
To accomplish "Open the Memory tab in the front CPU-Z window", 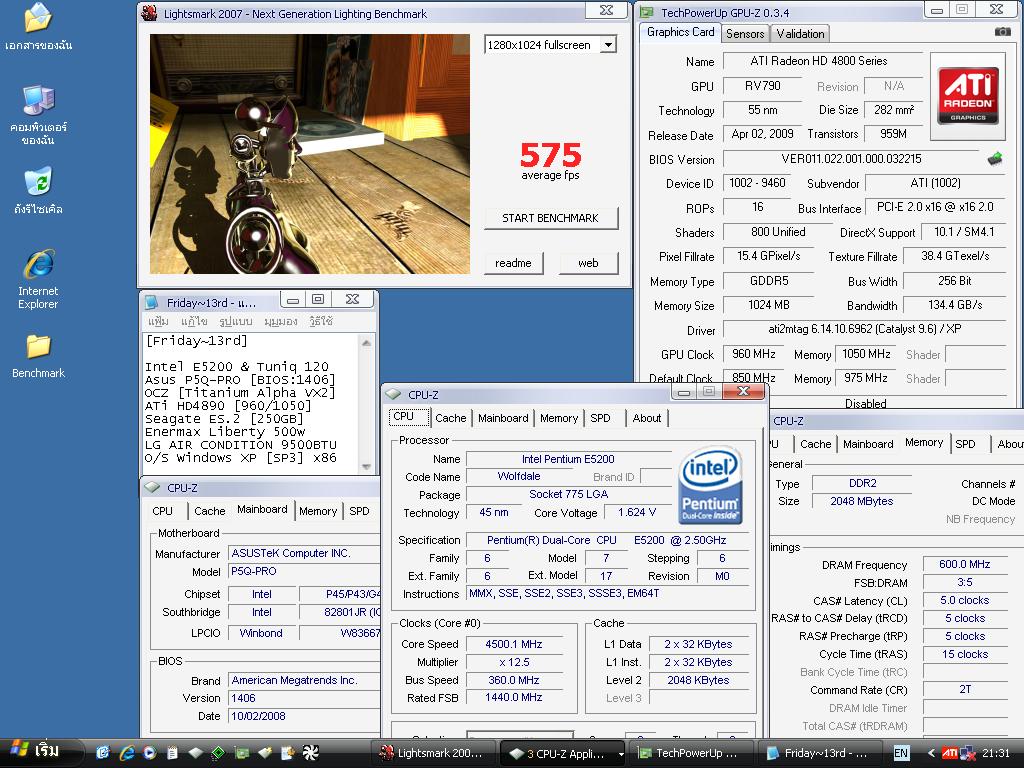I will 558,418.
